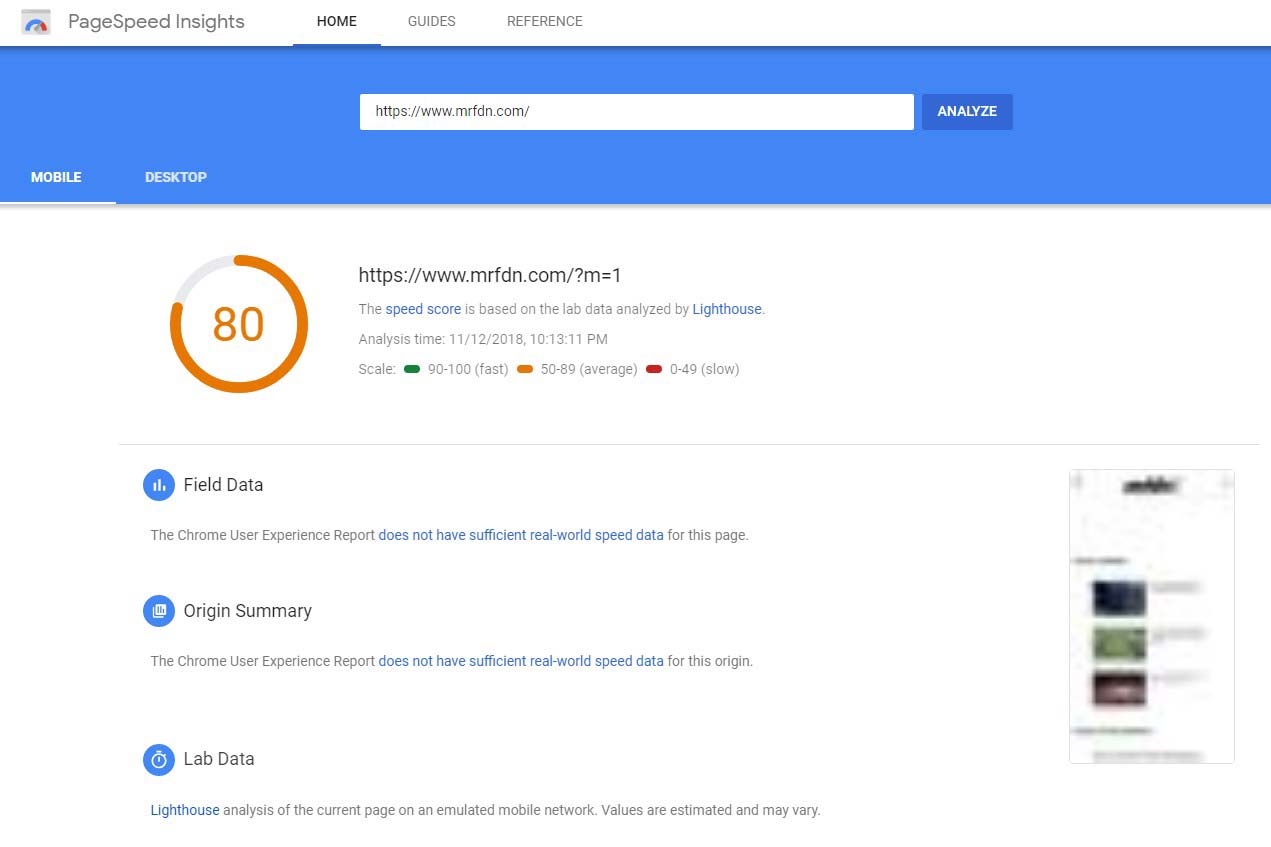This screenshot has height=847, width=1271.
Task: Click the Lab Data stopwatch icon
Action: click(159, 759)
